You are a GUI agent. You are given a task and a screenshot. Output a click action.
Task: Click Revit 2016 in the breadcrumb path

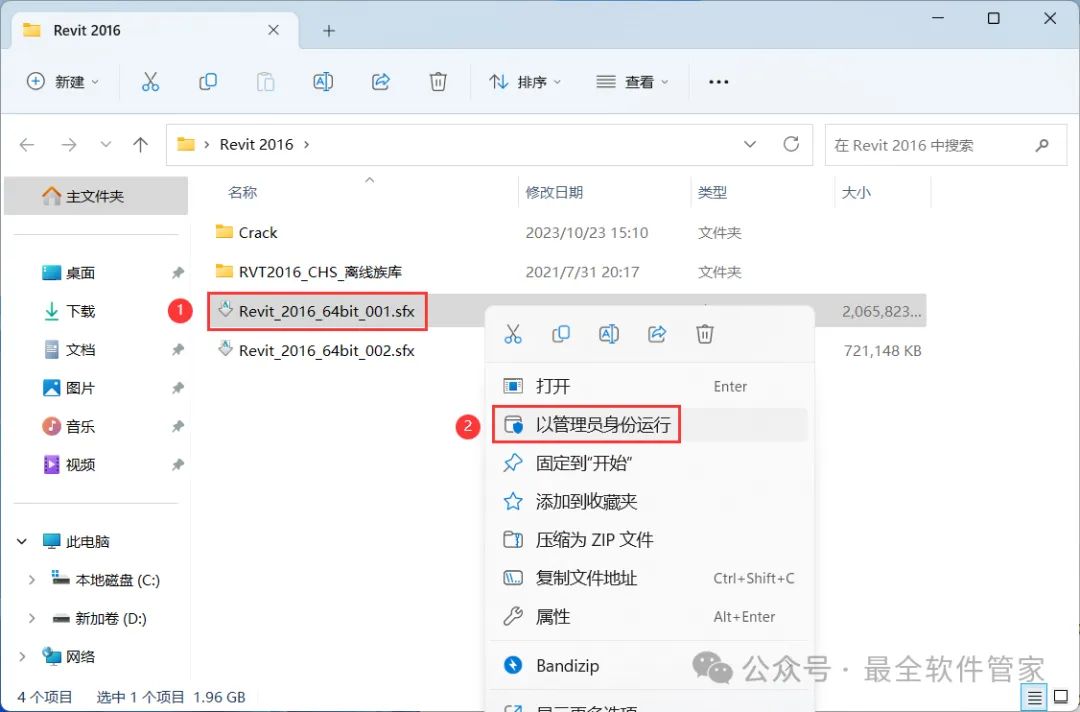256,145
